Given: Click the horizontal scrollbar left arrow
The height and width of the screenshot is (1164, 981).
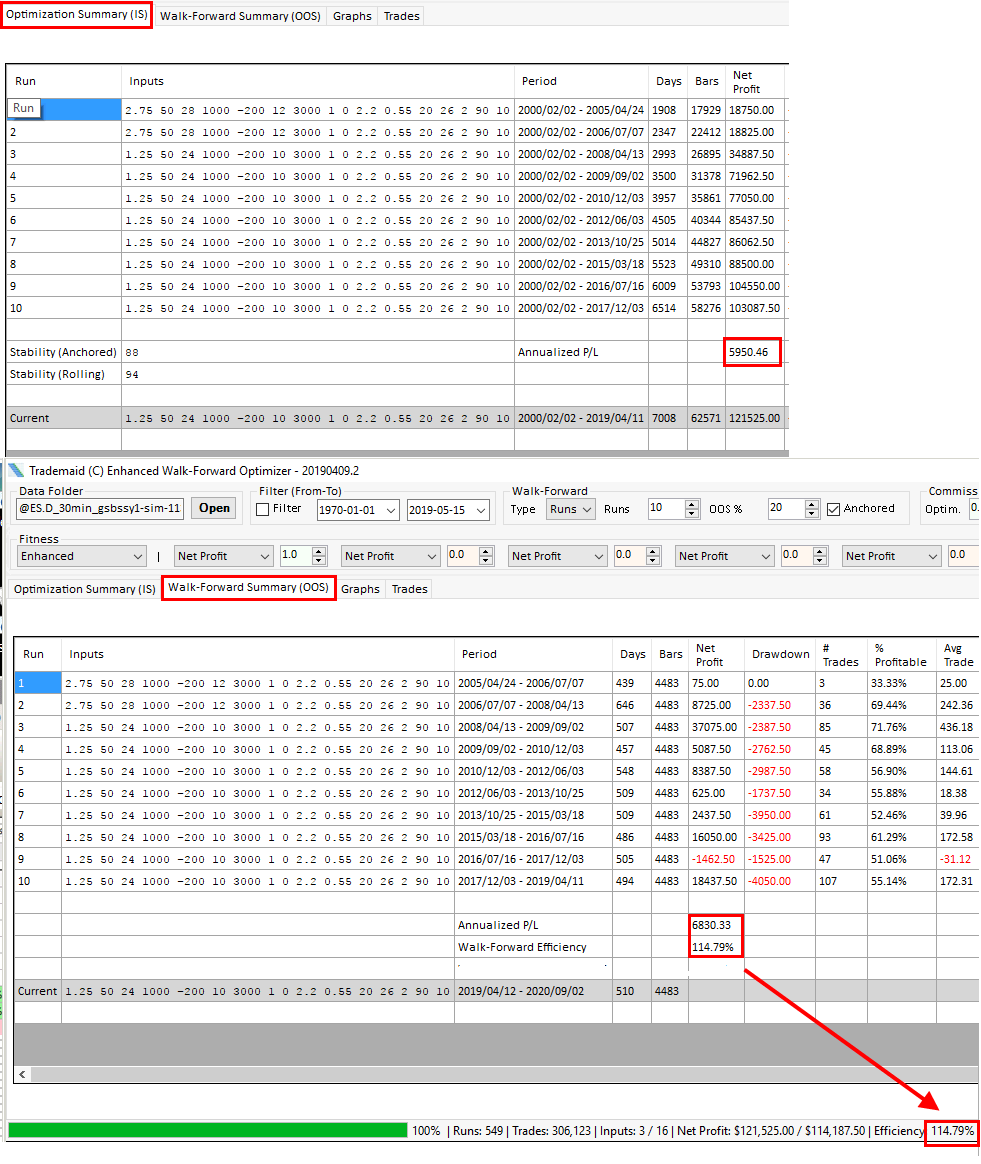Looking at the screenshot, I should [22, 1074].
